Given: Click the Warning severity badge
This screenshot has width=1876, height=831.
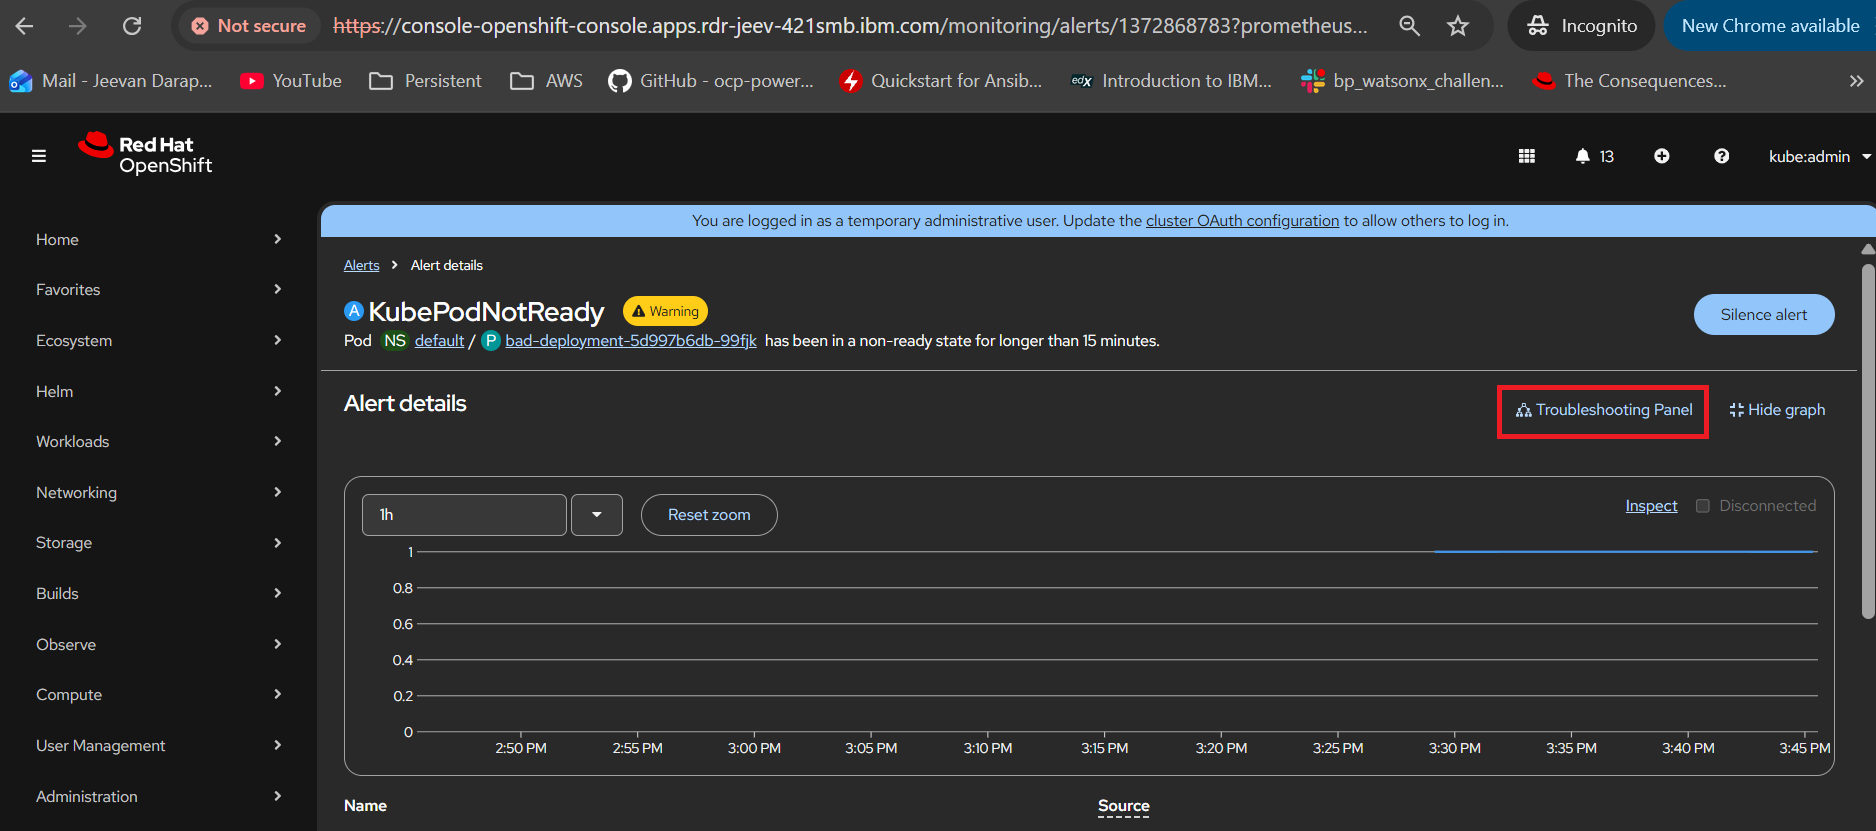Looking at the screenshot, I should 665,312.
